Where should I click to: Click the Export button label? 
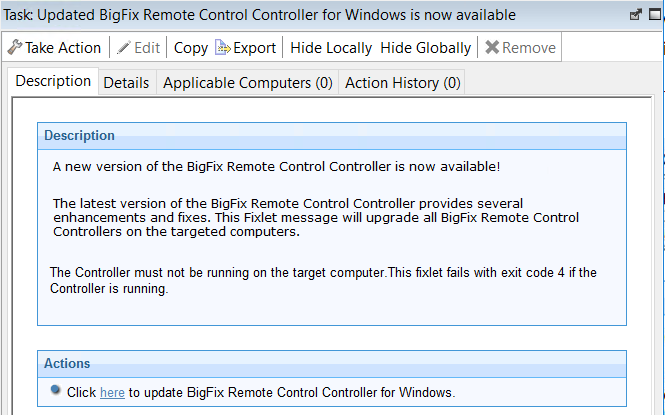point(254,48)
